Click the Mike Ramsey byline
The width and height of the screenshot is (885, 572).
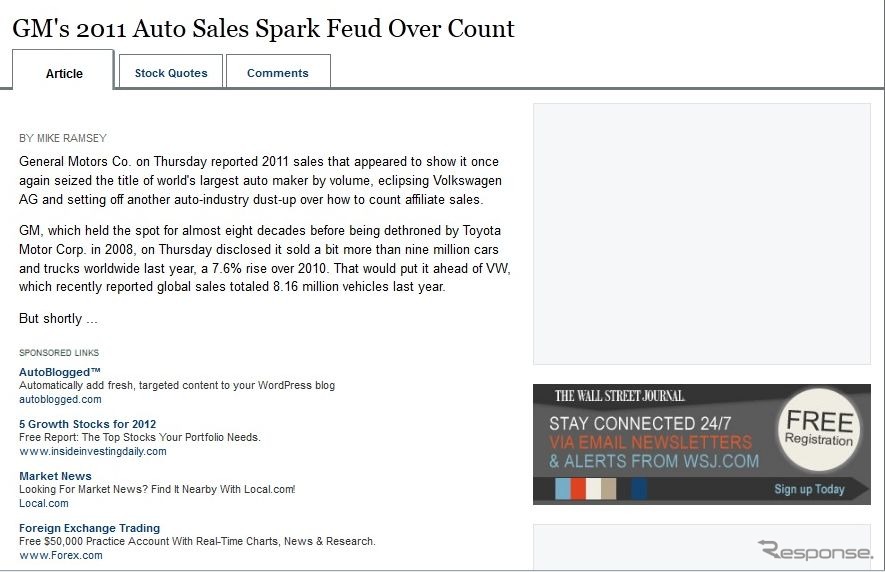pos(63,138)
